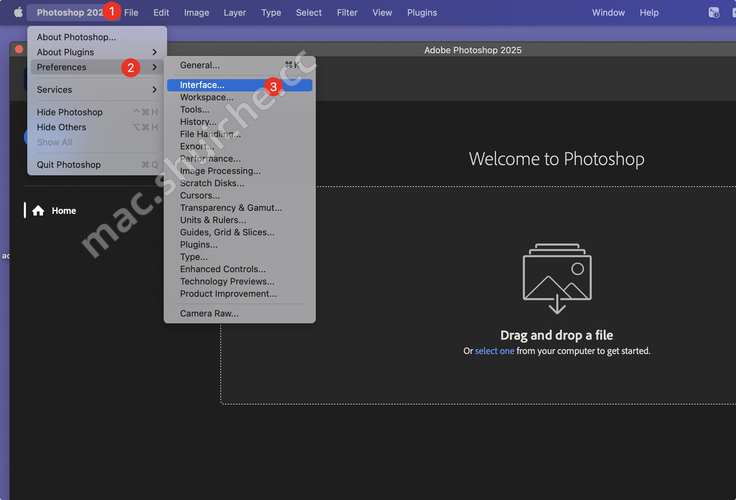Select the Home tab in sidebar
This screenshot has width=736, height=500.
tap(63, 211)
